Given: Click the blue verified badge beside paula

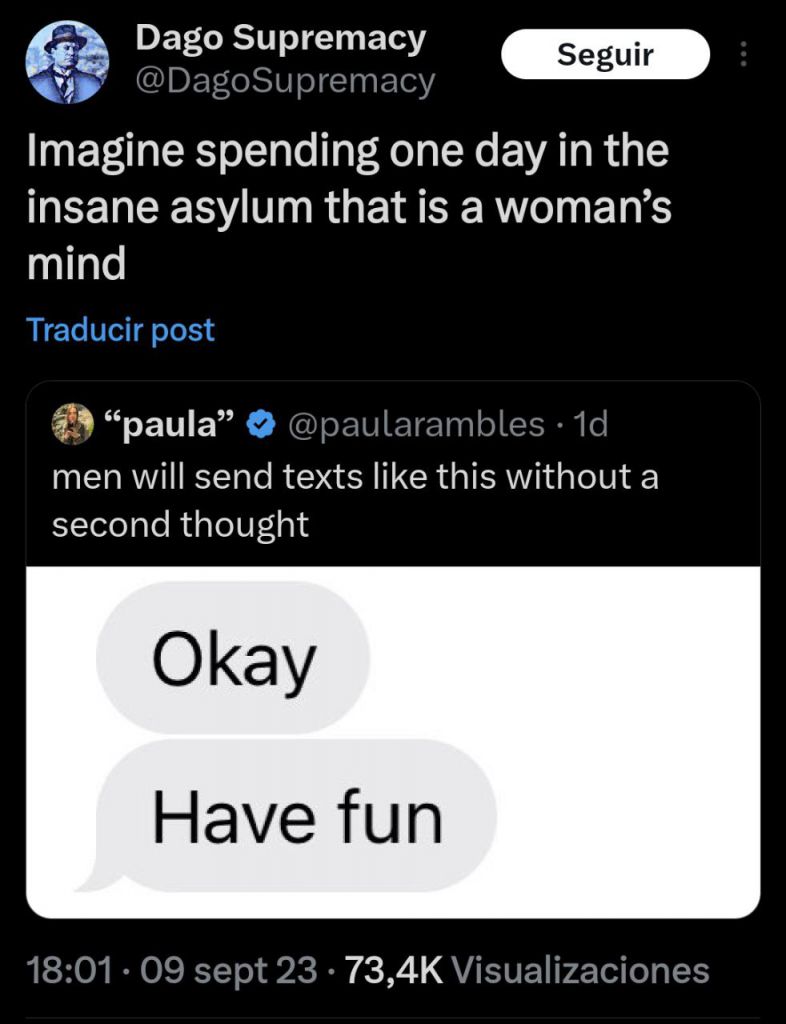Looking at the screenshot, I should (260, 425).
